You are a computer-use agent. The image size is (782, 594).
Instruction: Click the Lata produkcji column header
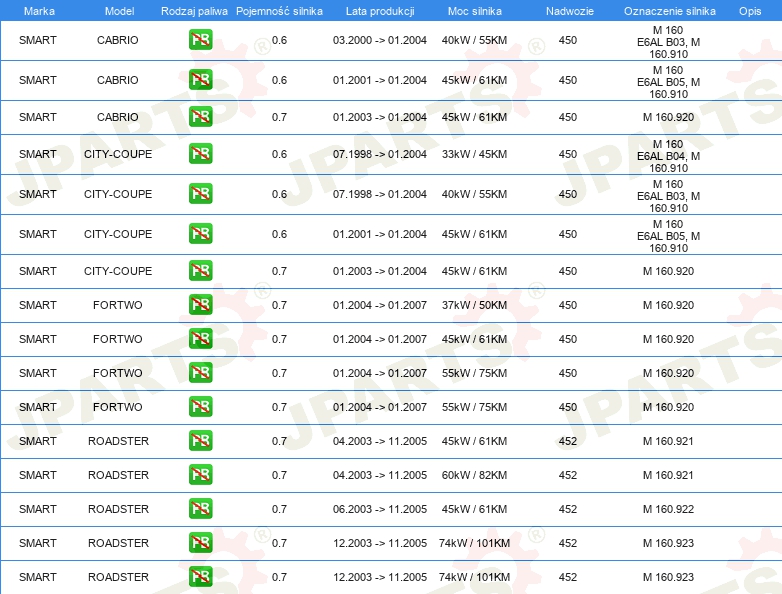pyautogui.click(x=378, y=10)
